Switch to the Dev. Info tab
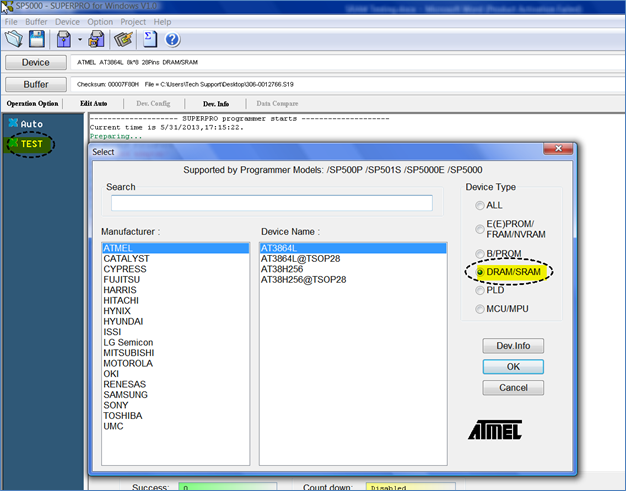The image size is (643, 500). click(x=215, y=103)
